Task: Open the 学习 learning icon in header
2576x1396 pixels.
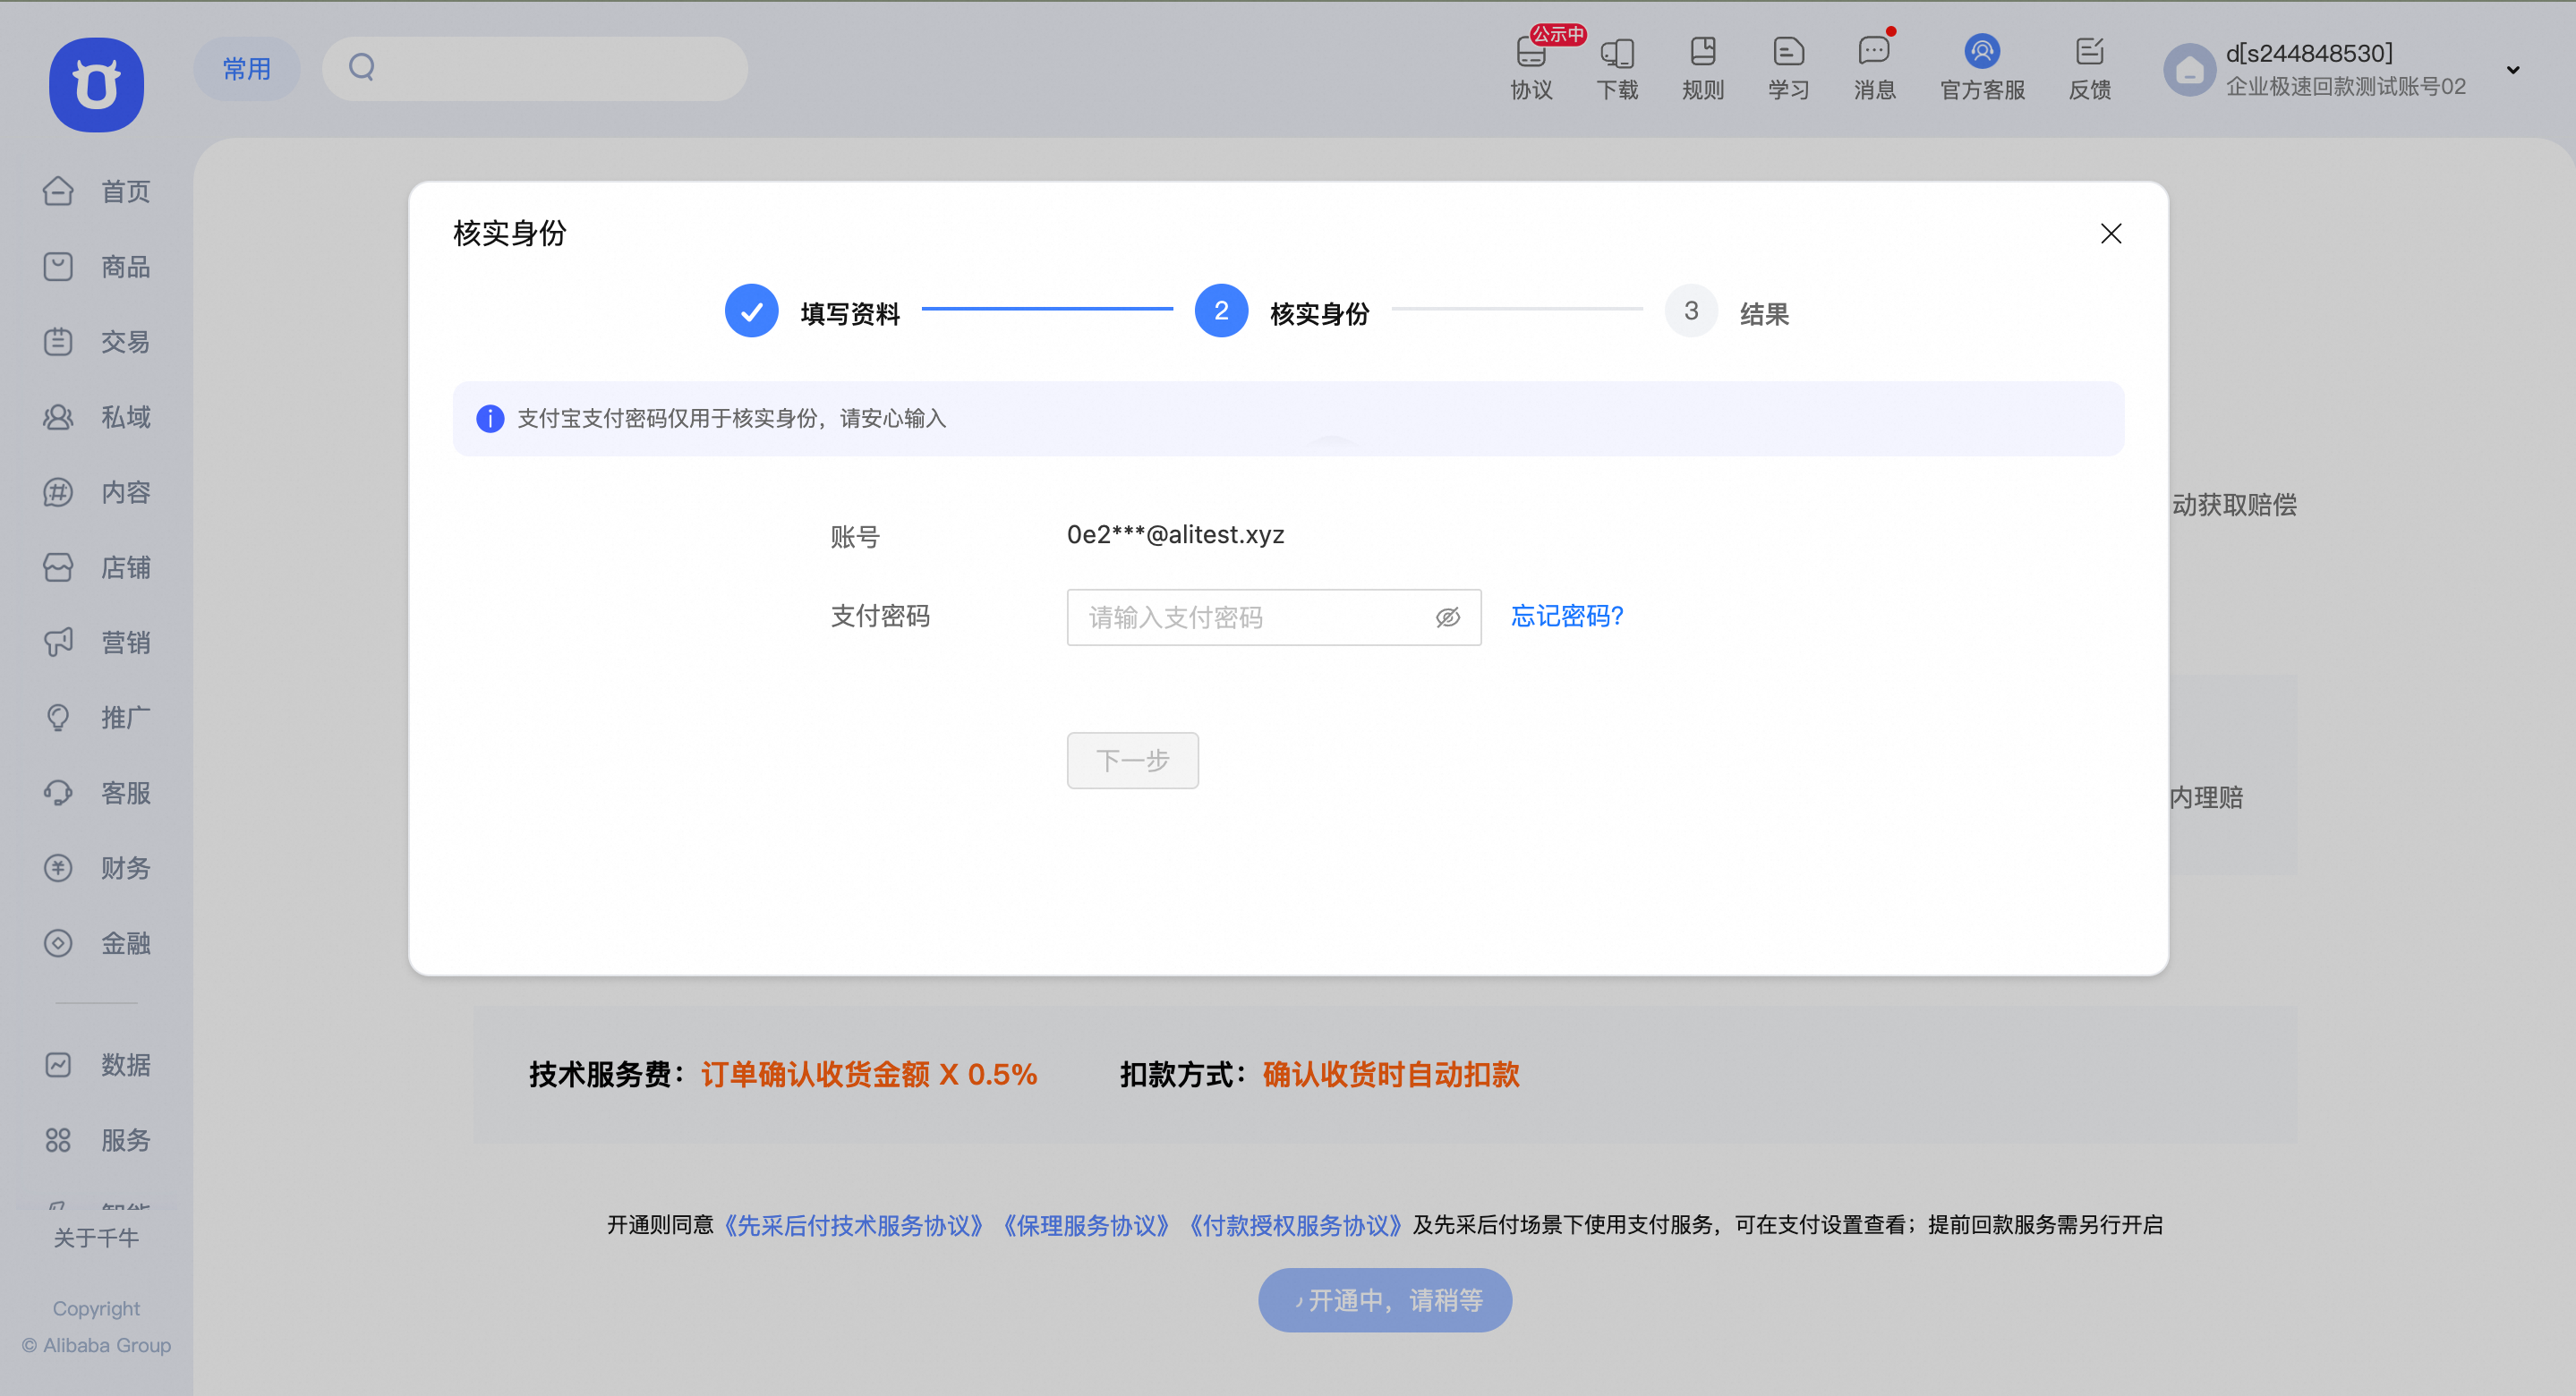Action: coord(1788,68)
